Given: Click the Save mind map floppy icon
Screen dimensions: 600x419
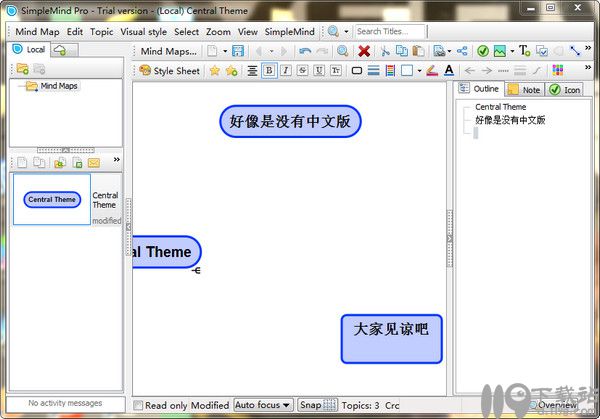Looking at the screenshot, I should pos(238,51).
